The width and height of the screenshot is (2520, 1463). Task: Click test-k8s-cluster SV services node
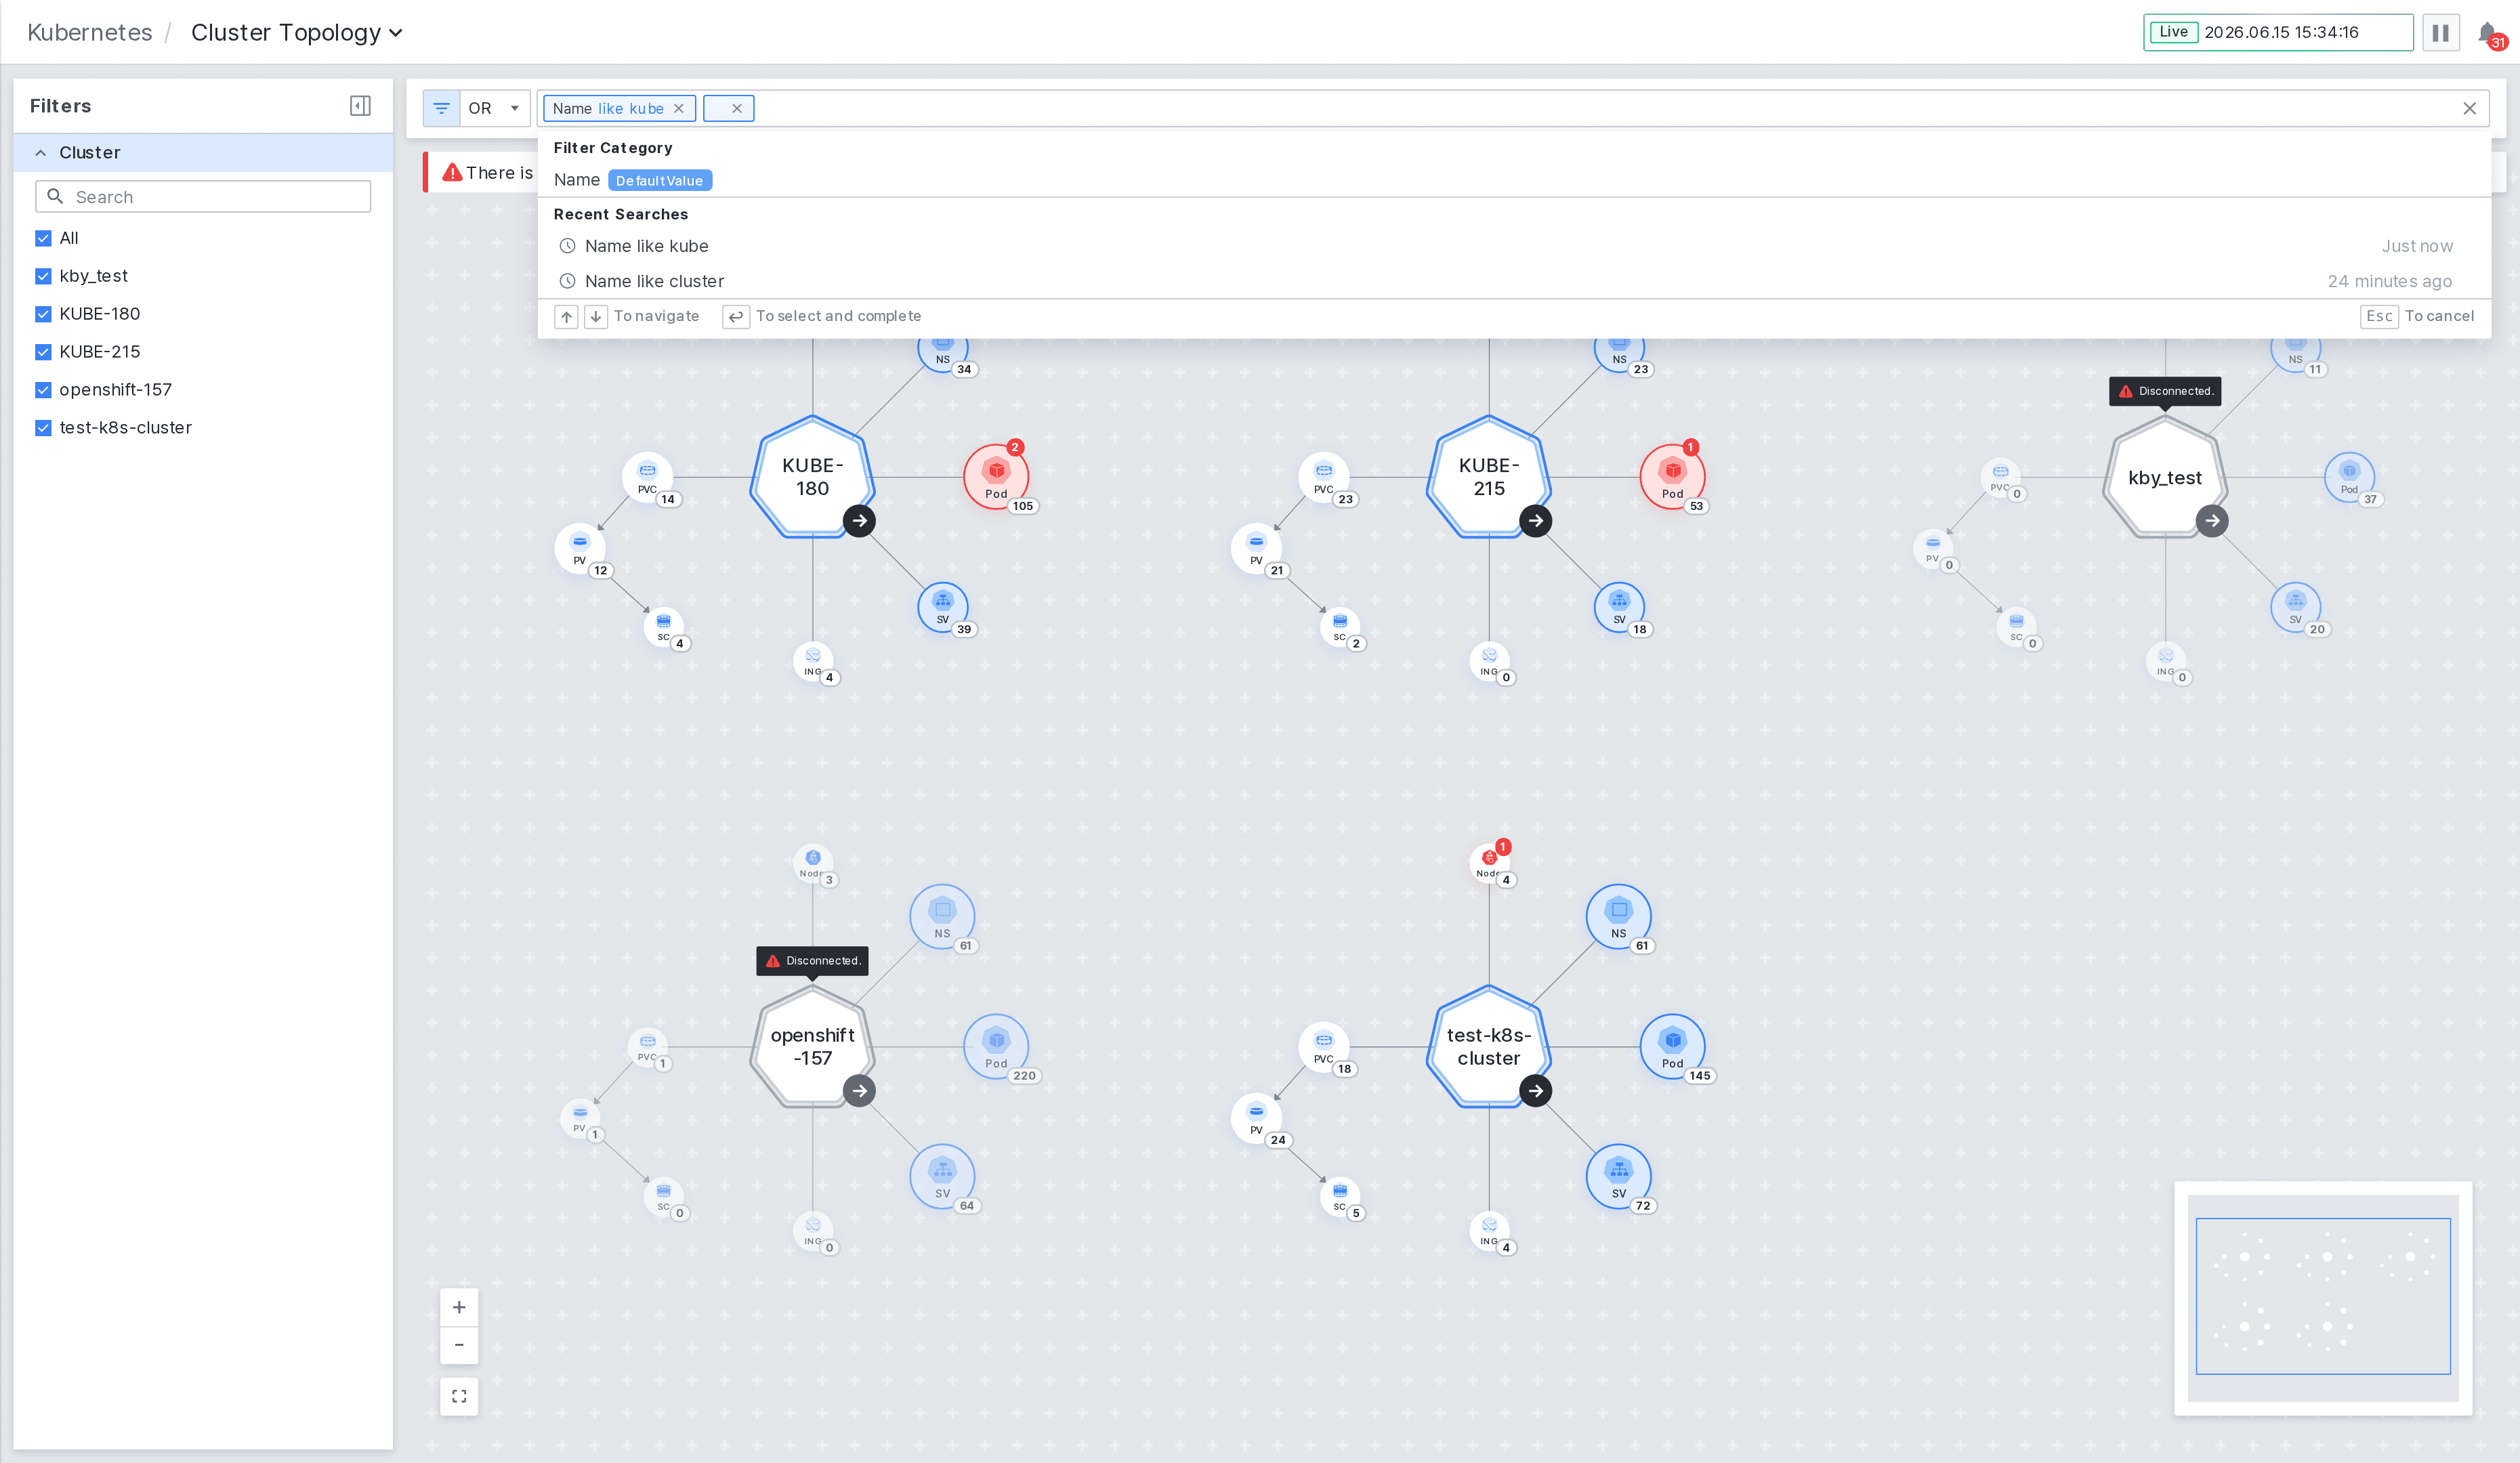[1618, 1175]
